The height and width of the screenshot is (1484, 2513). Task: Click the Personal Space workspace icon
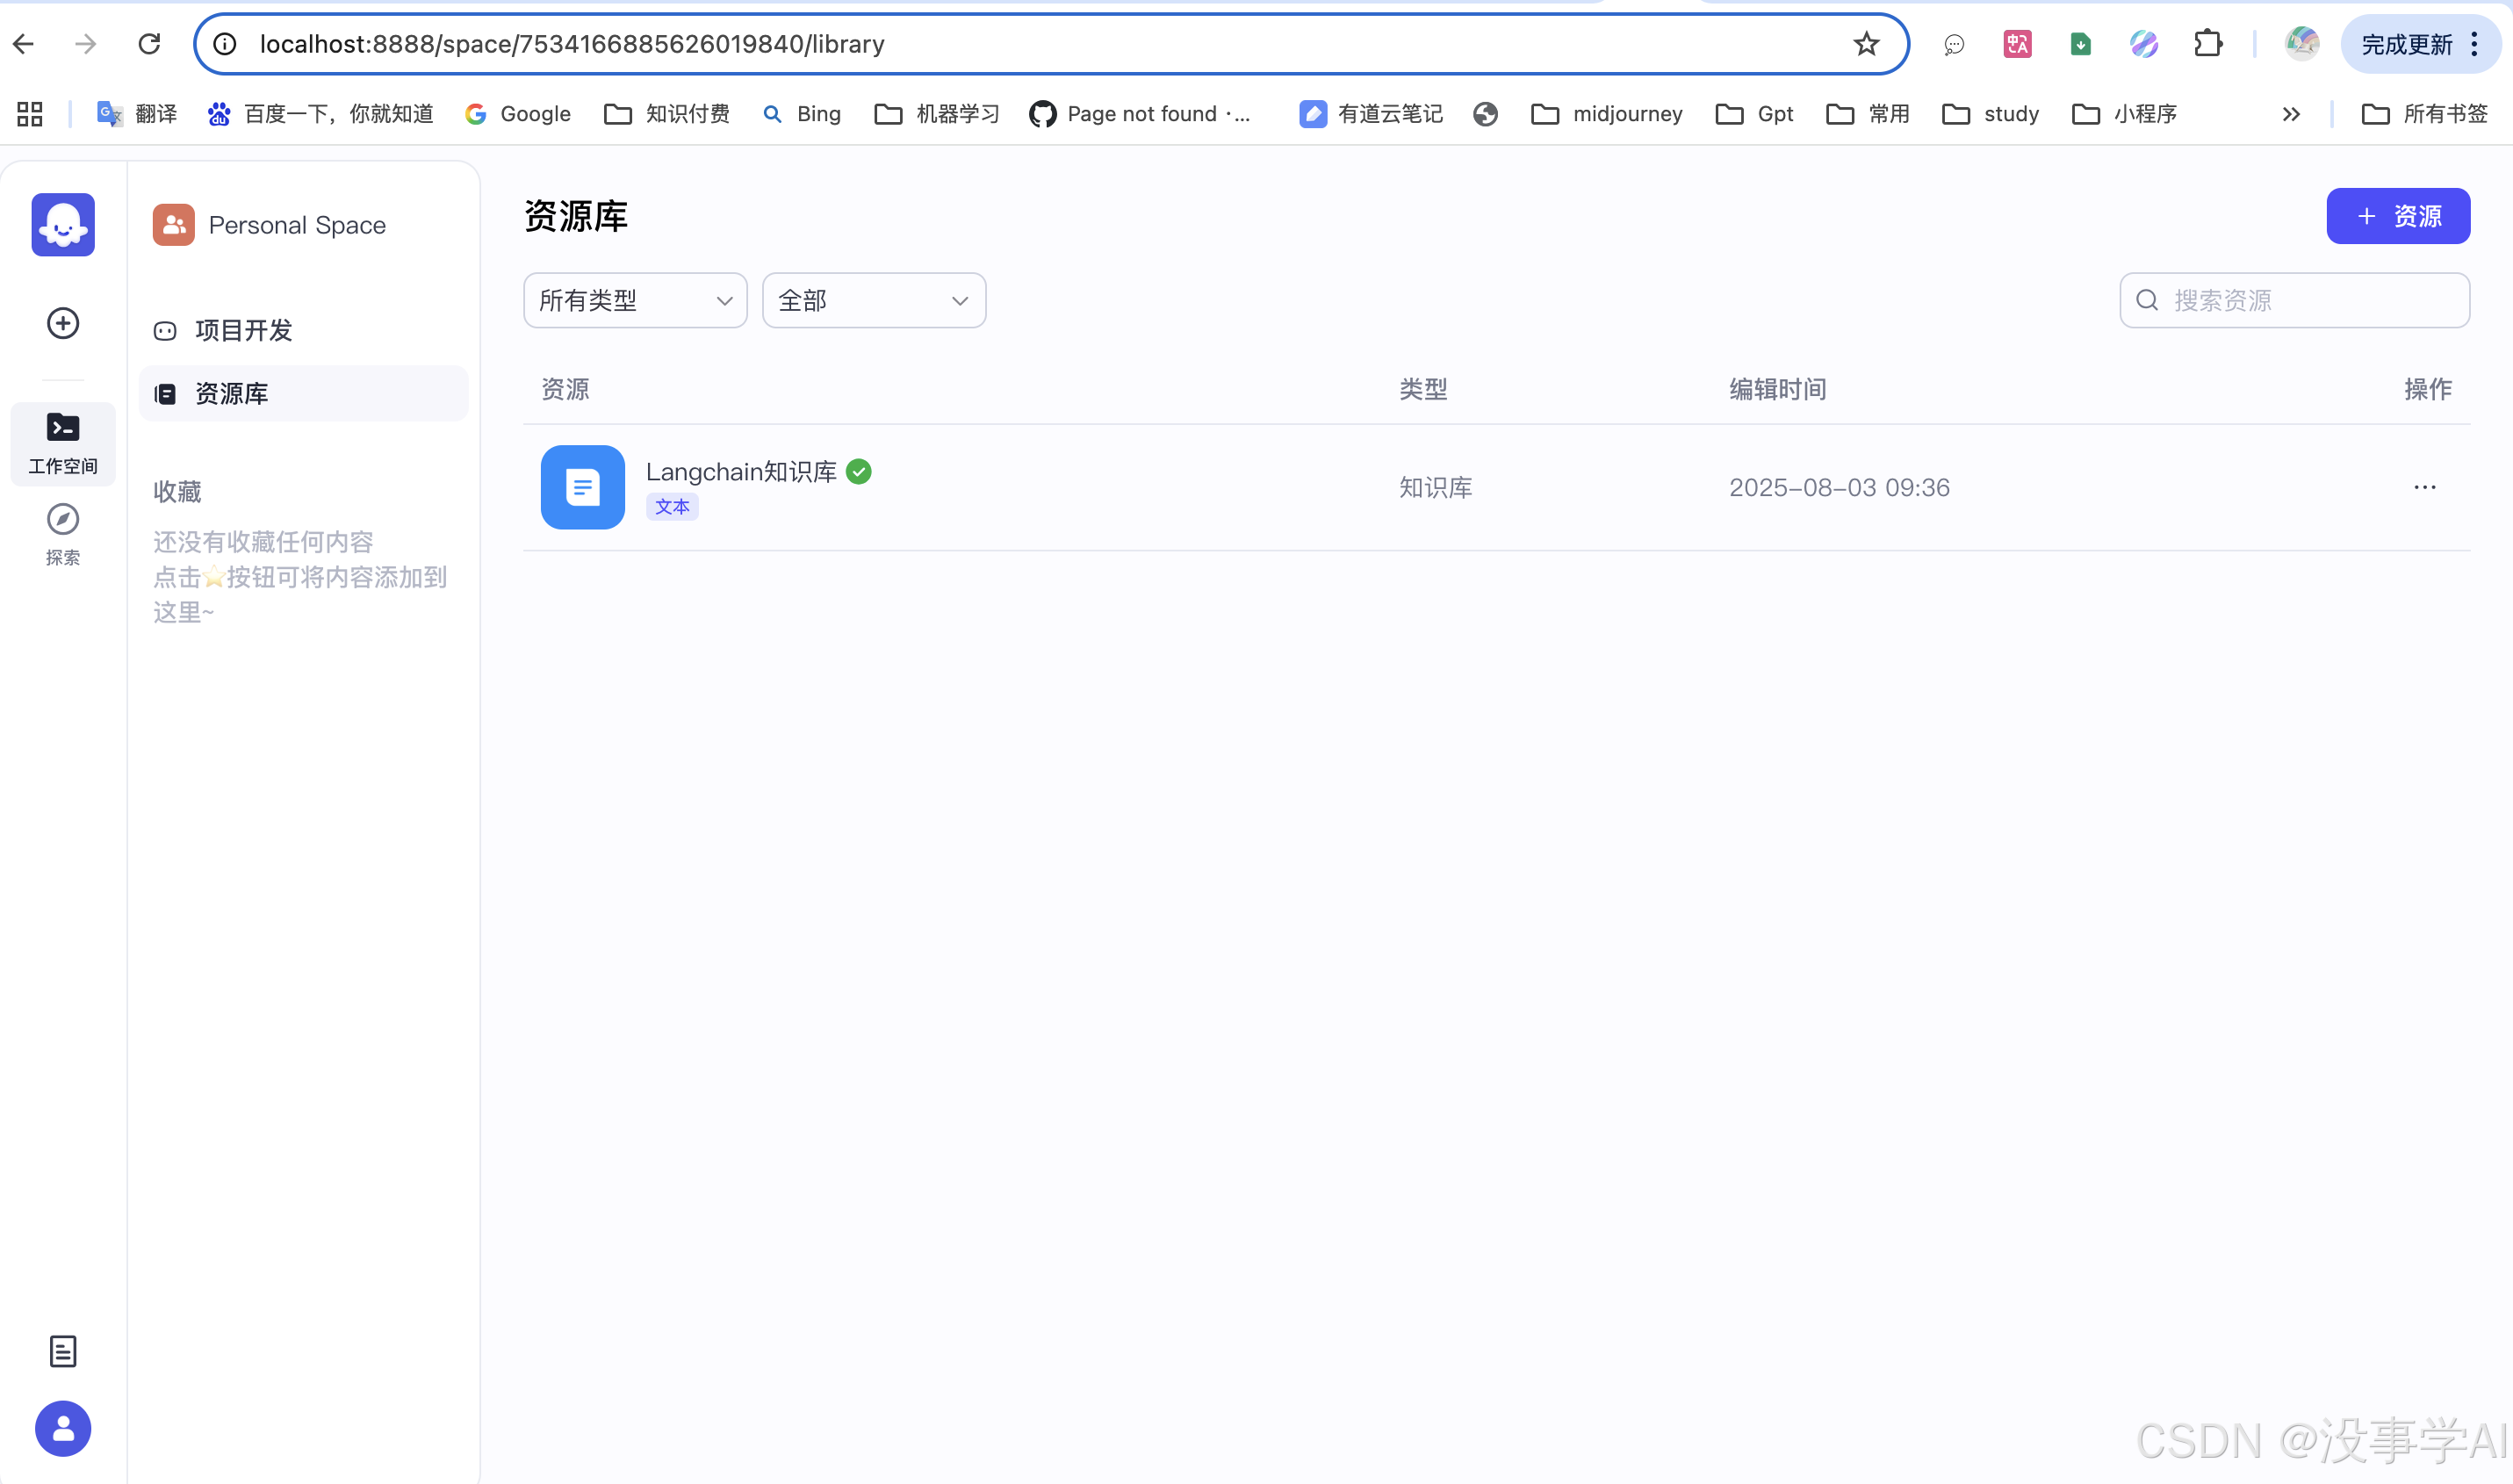[x=172, y=224]
